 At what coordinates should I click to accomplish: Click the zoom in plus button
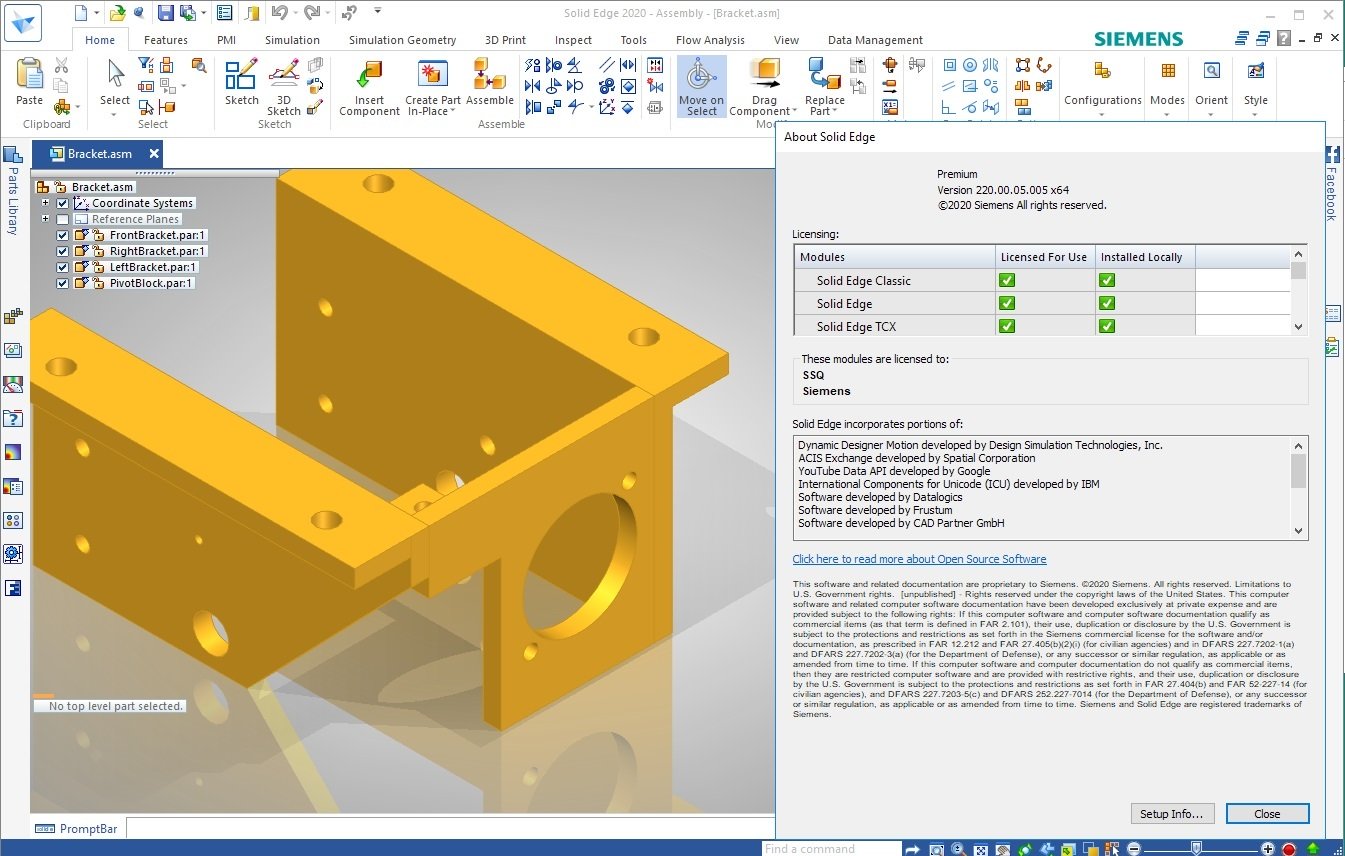(1268, 849)
